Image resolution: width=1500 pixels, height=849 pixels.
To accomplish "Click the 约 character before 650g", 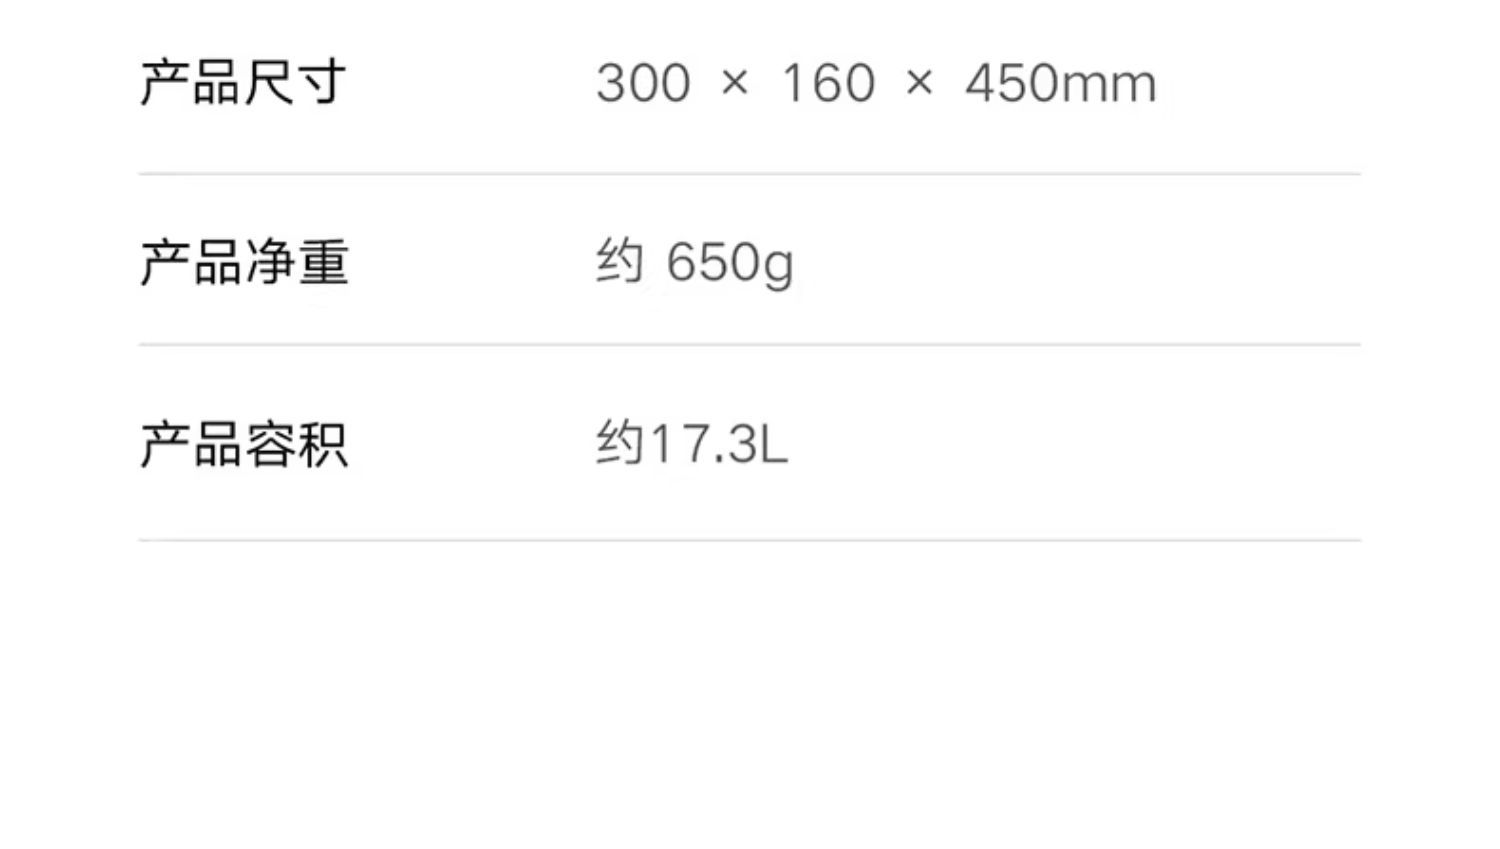I will click(620, 262).
